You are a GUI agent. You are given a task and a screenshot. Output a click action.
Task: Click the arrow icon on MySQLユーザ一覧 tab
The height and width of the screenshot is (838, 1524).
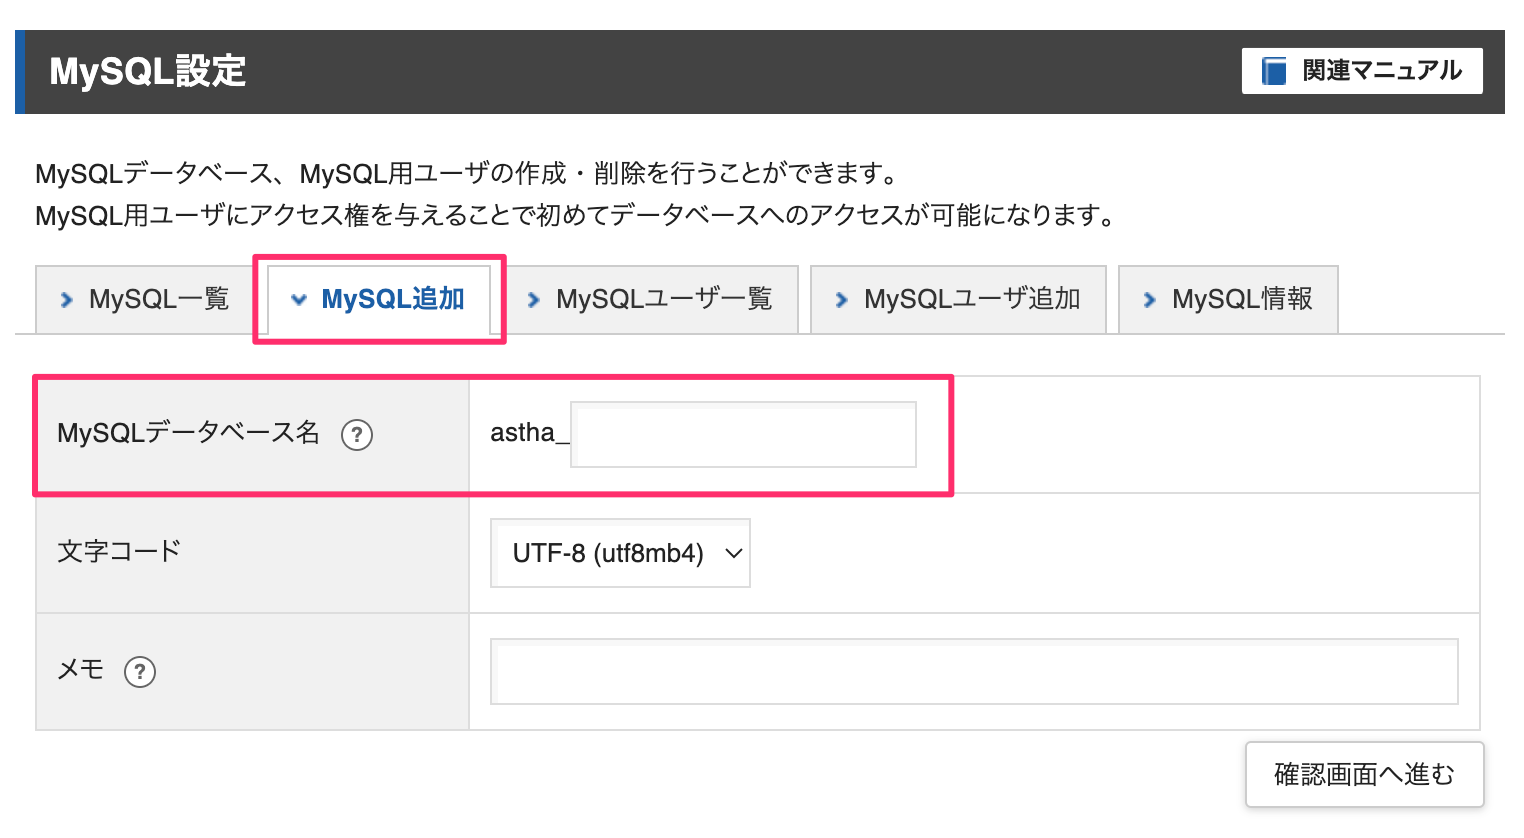pos(533,299)
